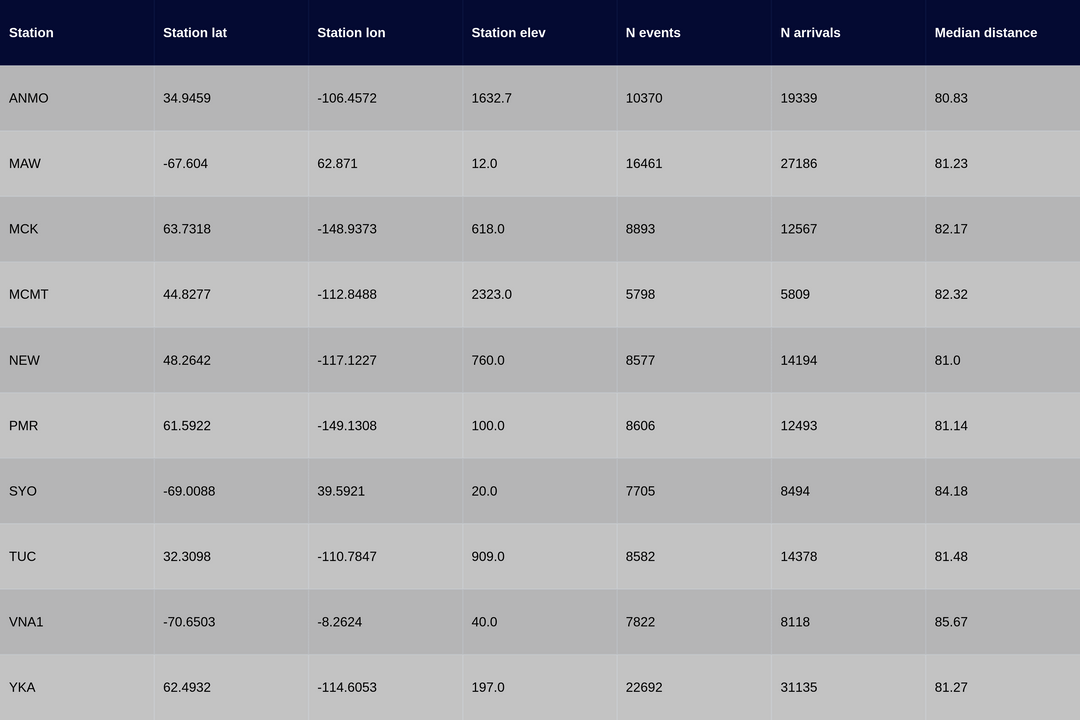Select the Station elev column header
Screen dimensions: 1080x720
(x=508, y=33)
